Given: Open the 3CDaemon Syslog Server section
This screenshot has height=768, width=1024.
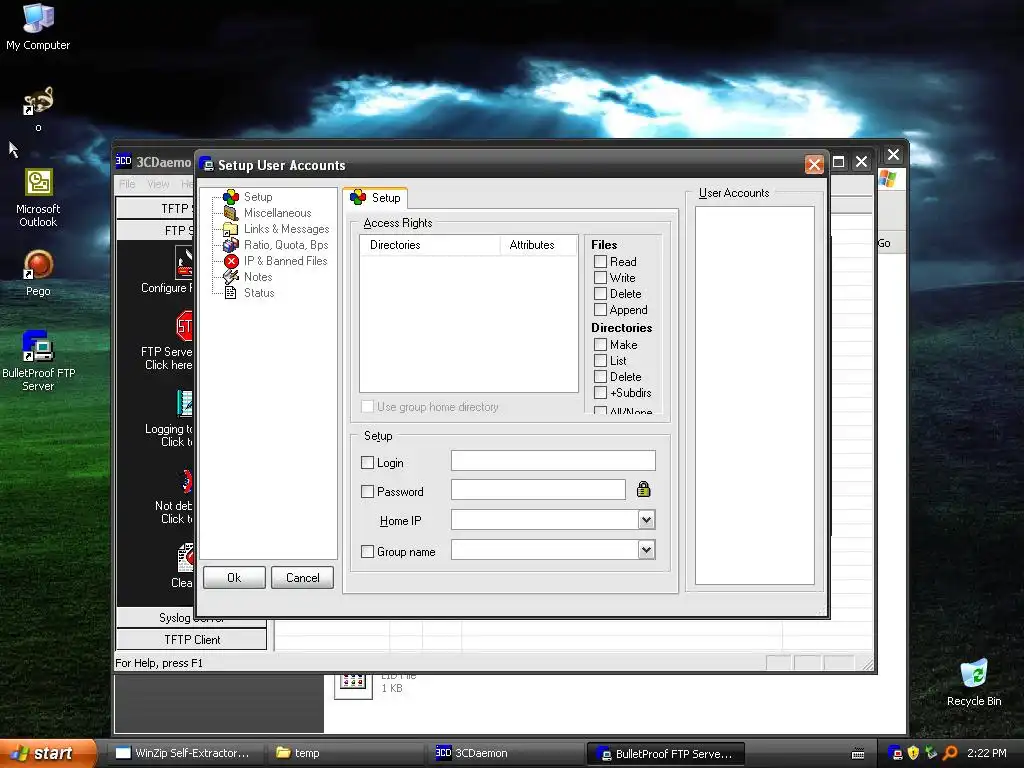Looking at the screenshot, I should 191,617.
